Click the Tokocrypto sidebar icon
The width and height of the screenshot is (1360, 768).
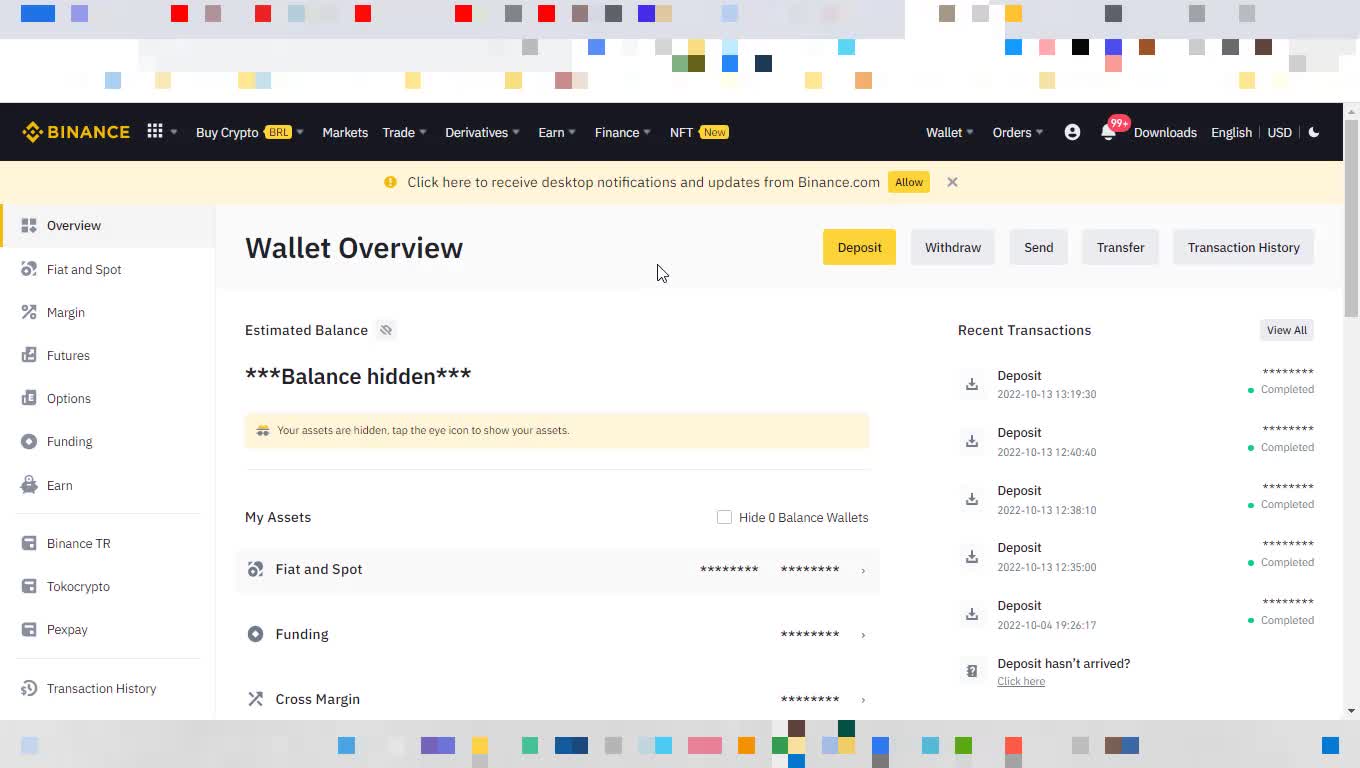pyautogui.click(x=29, y=586)
